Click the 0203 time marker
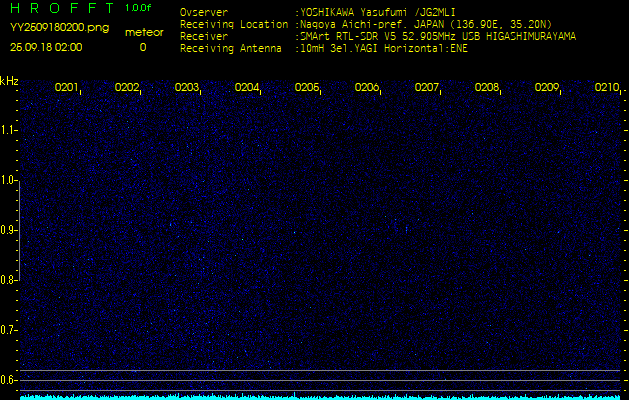 [x=187, y=87]
